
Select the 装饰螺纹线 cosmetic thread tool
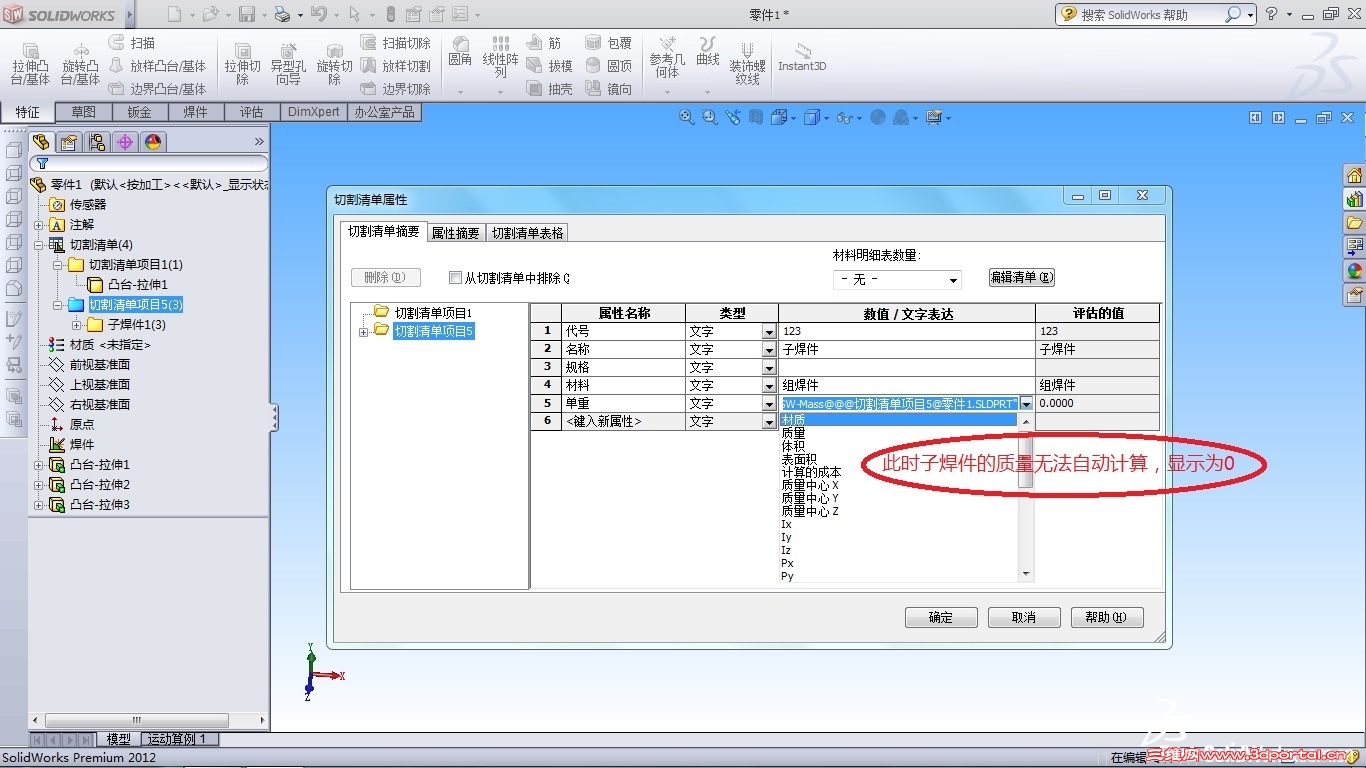pos(747,64)
